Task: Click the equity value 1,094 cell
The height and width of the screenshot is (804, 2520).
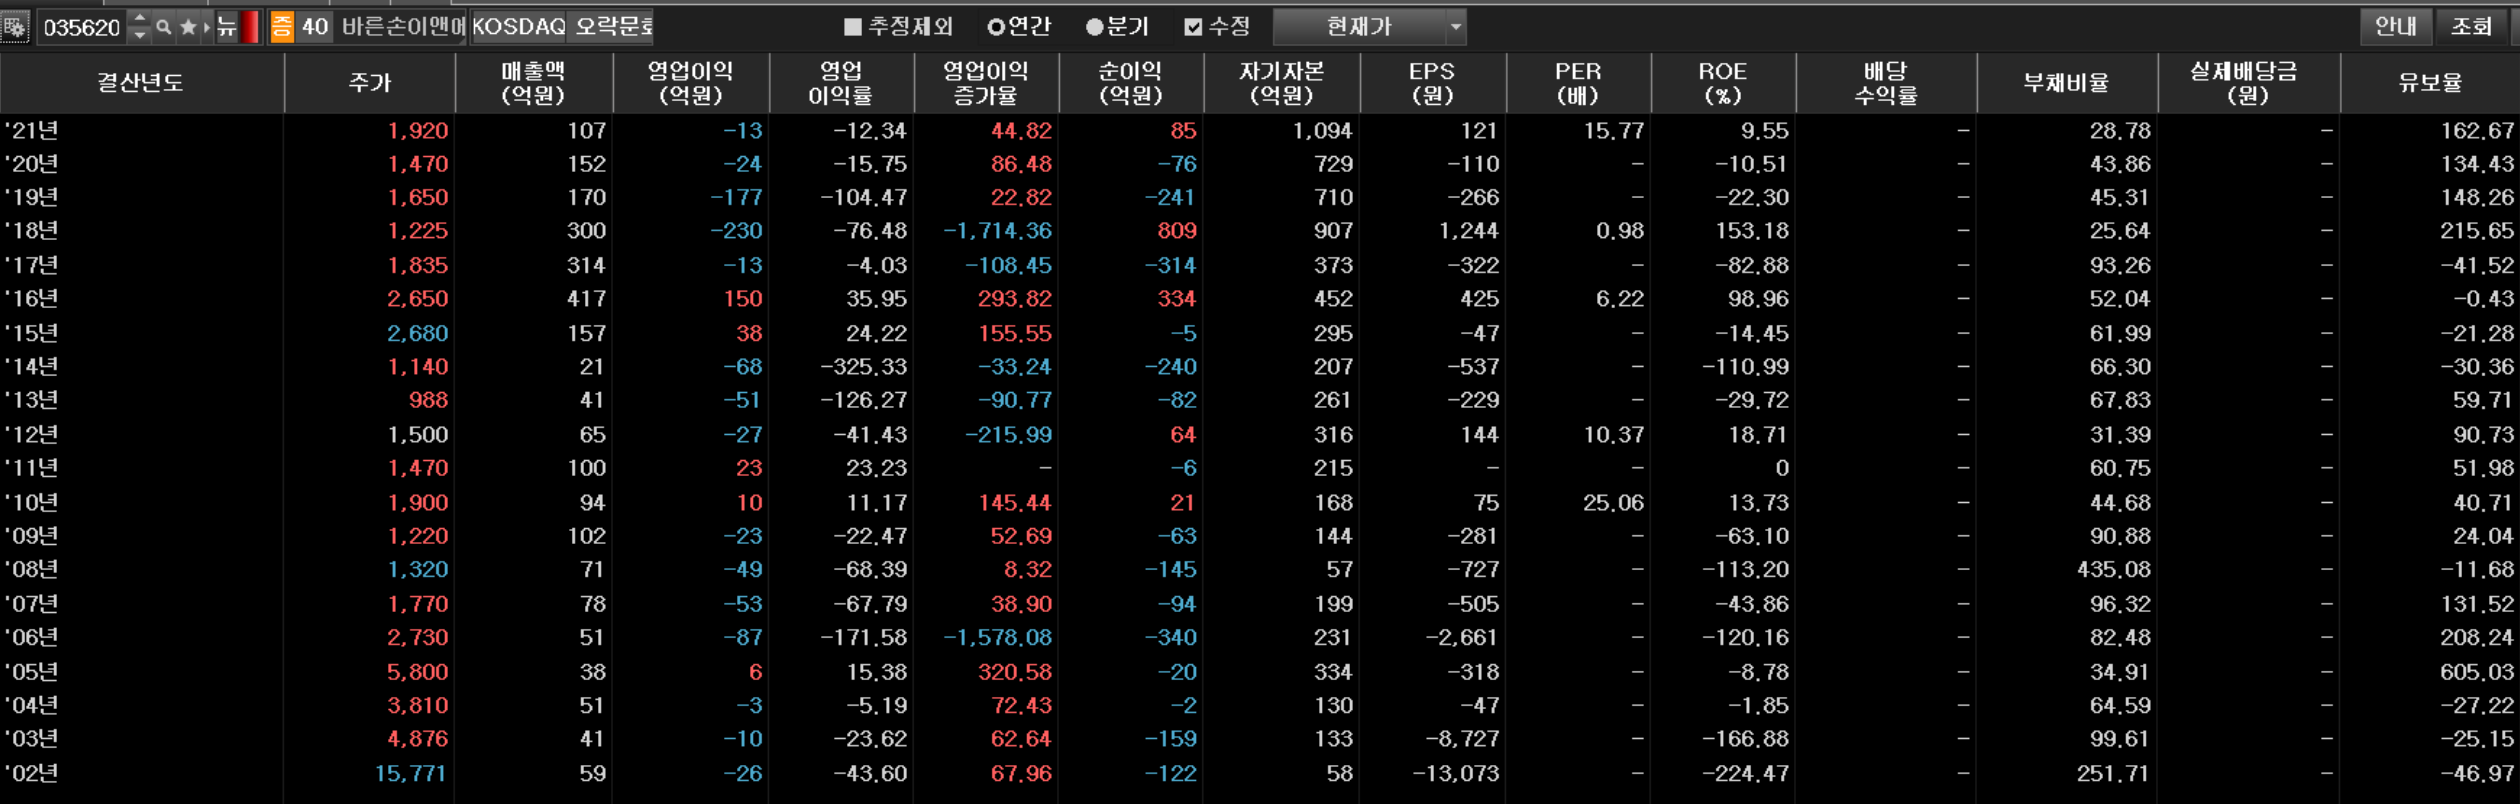Action: pos(1322,131)
